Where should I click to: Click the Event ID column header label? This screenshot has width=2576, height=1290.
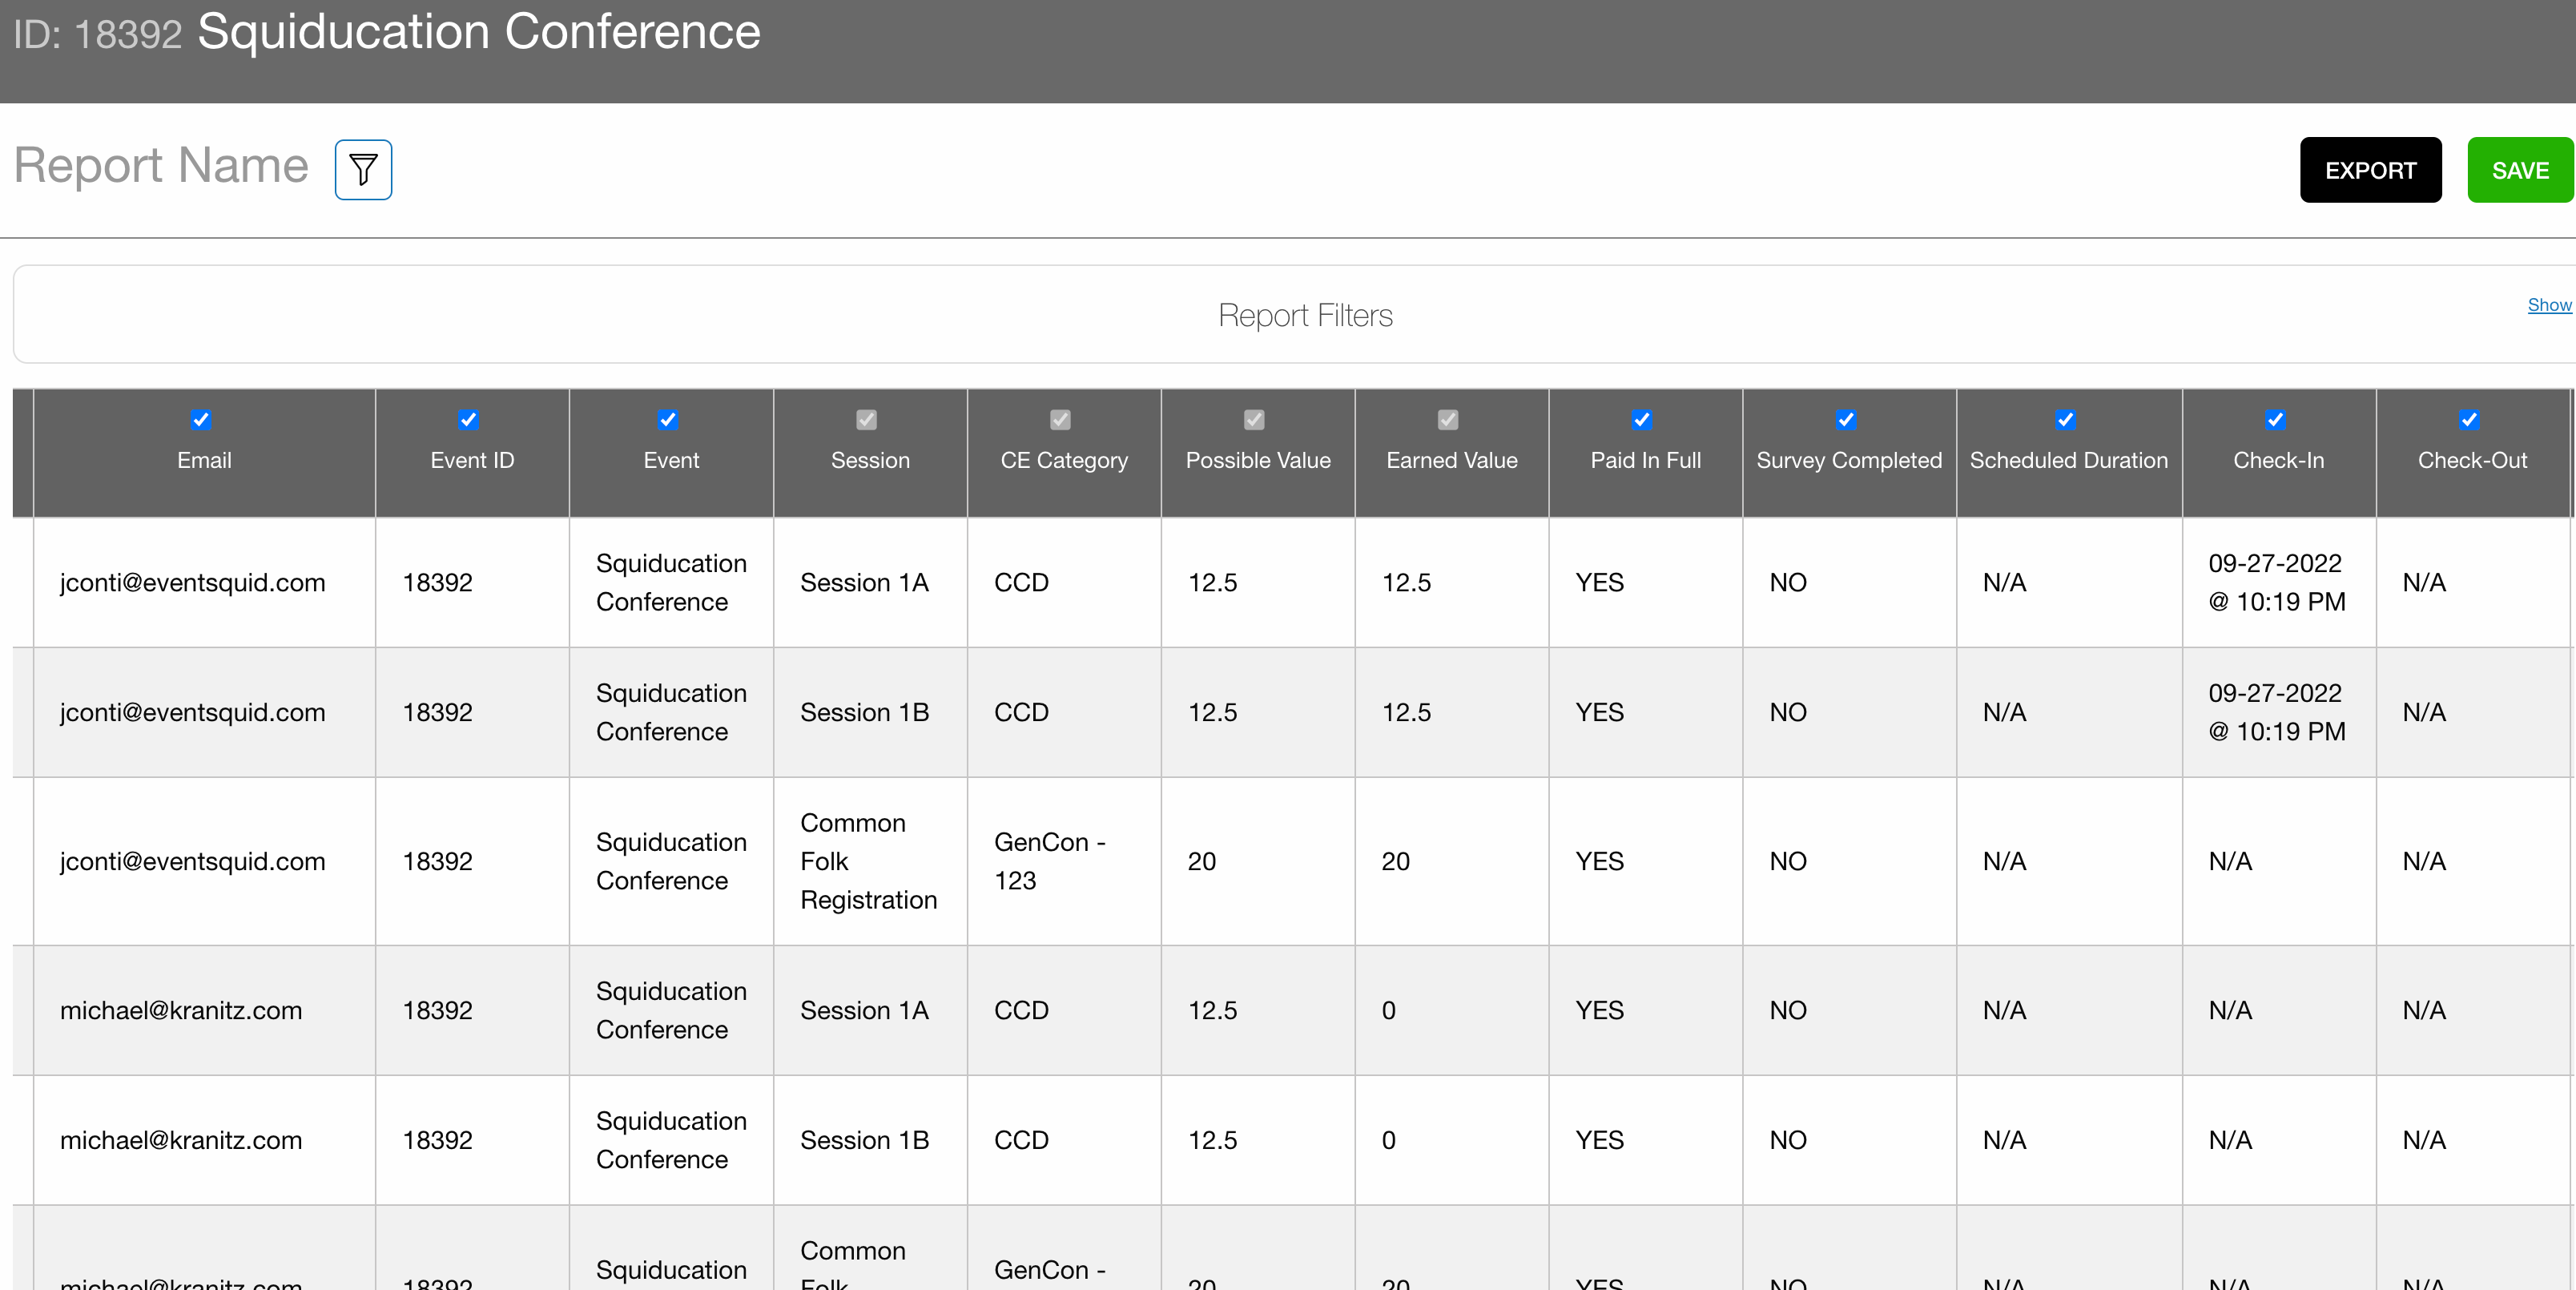[472, 461]
